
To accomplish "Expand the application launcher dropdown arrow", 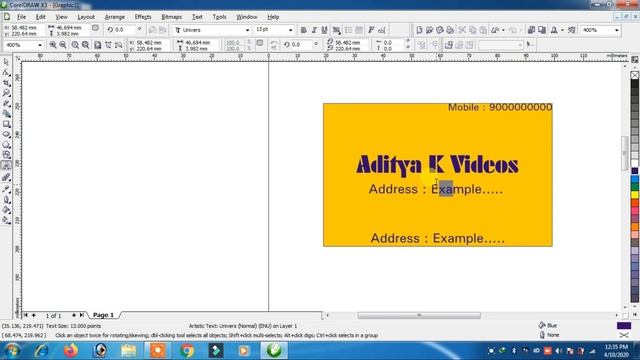I will point(562,30).
